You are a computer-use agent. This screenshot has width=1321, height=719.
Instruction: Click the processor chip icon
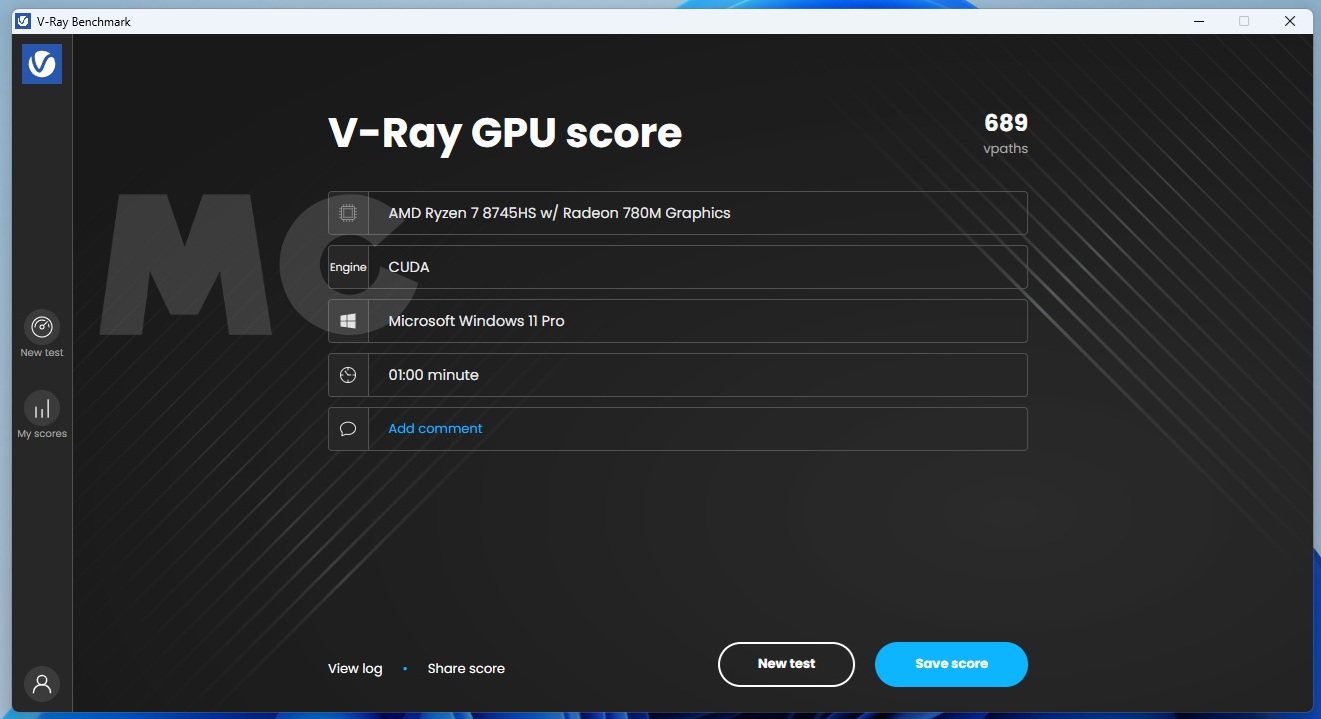click(348, 213)
